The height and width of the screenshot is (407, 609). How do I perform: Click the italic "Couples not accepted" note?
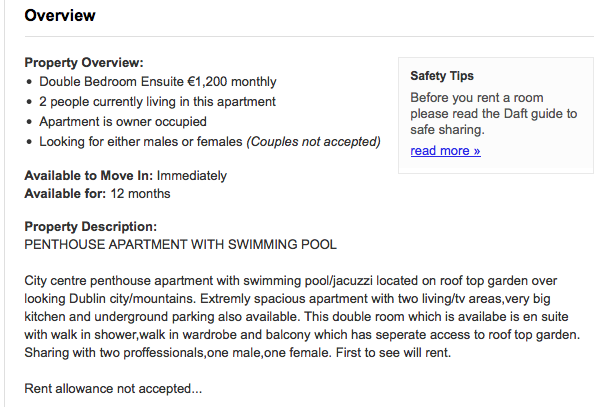coord(313,142)
